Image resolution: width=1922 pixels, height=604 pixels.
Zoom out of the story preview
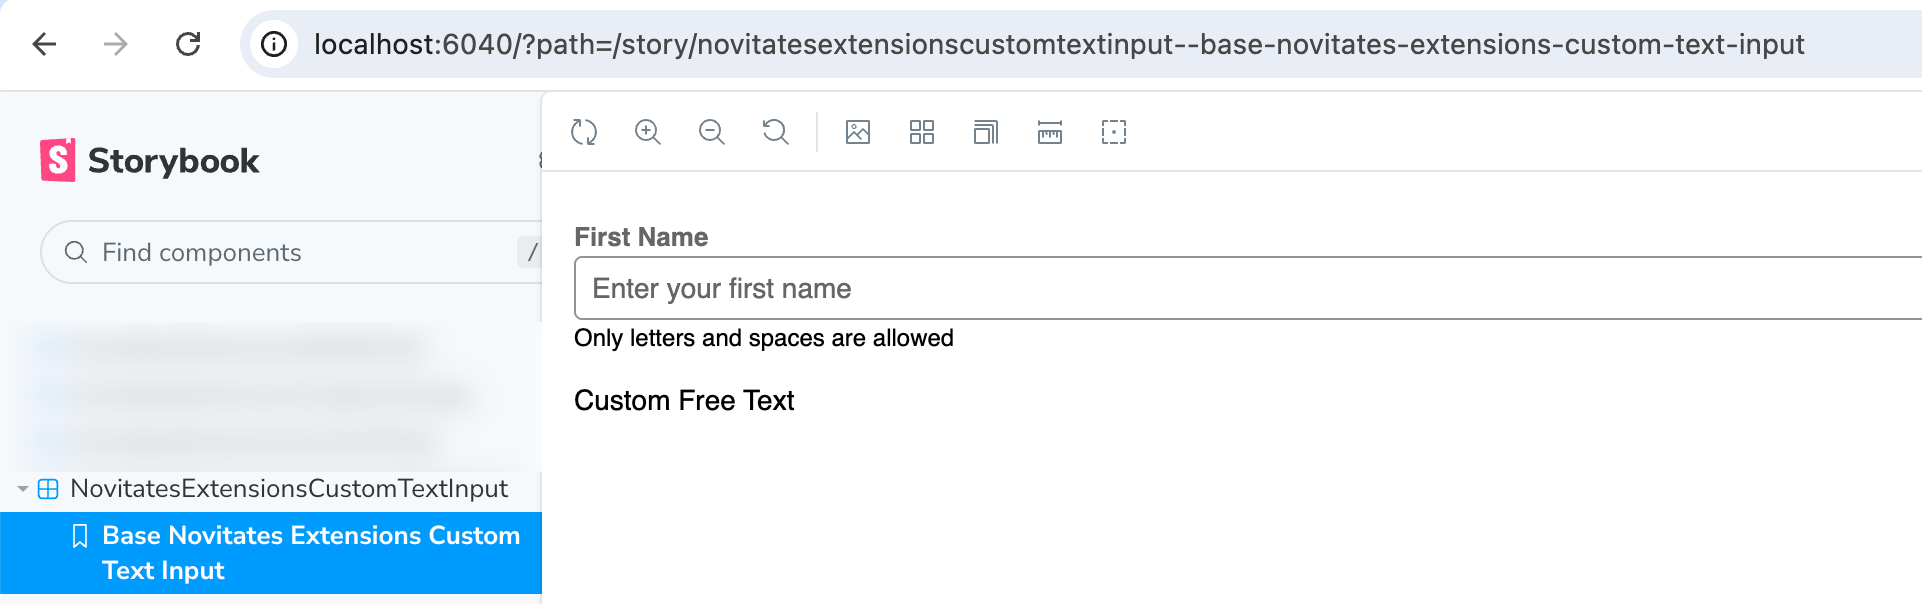tap(712, 132)
